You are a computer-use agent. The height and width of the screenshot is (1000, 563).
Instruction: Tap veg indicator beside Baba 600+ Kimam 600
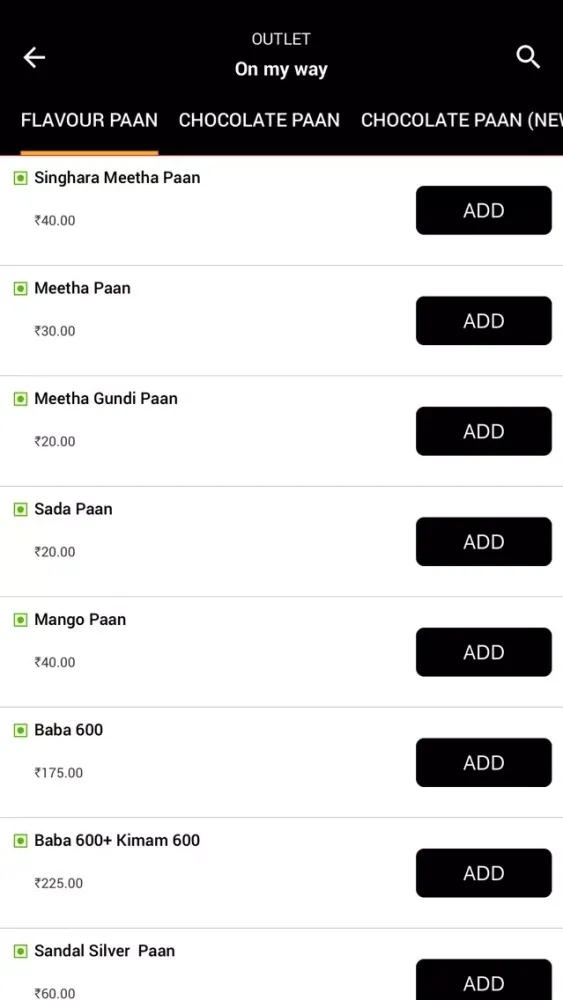click(x=20, y=841)
